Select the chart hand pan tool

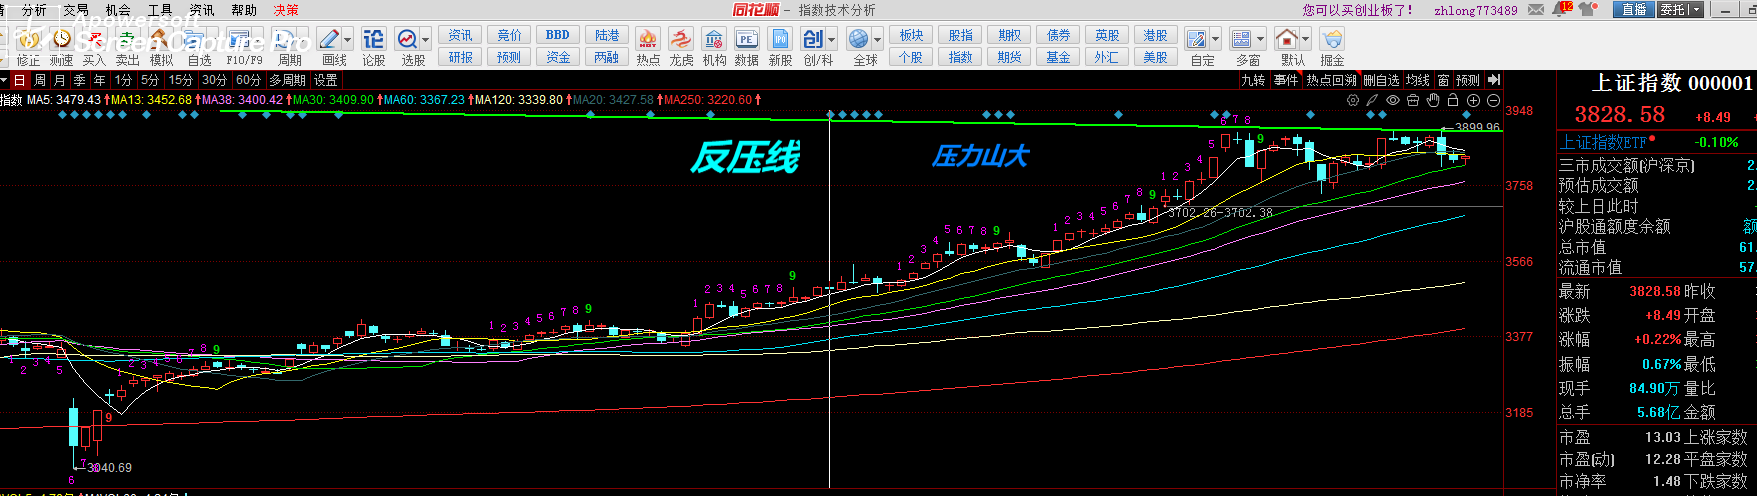coord(1433,100)
